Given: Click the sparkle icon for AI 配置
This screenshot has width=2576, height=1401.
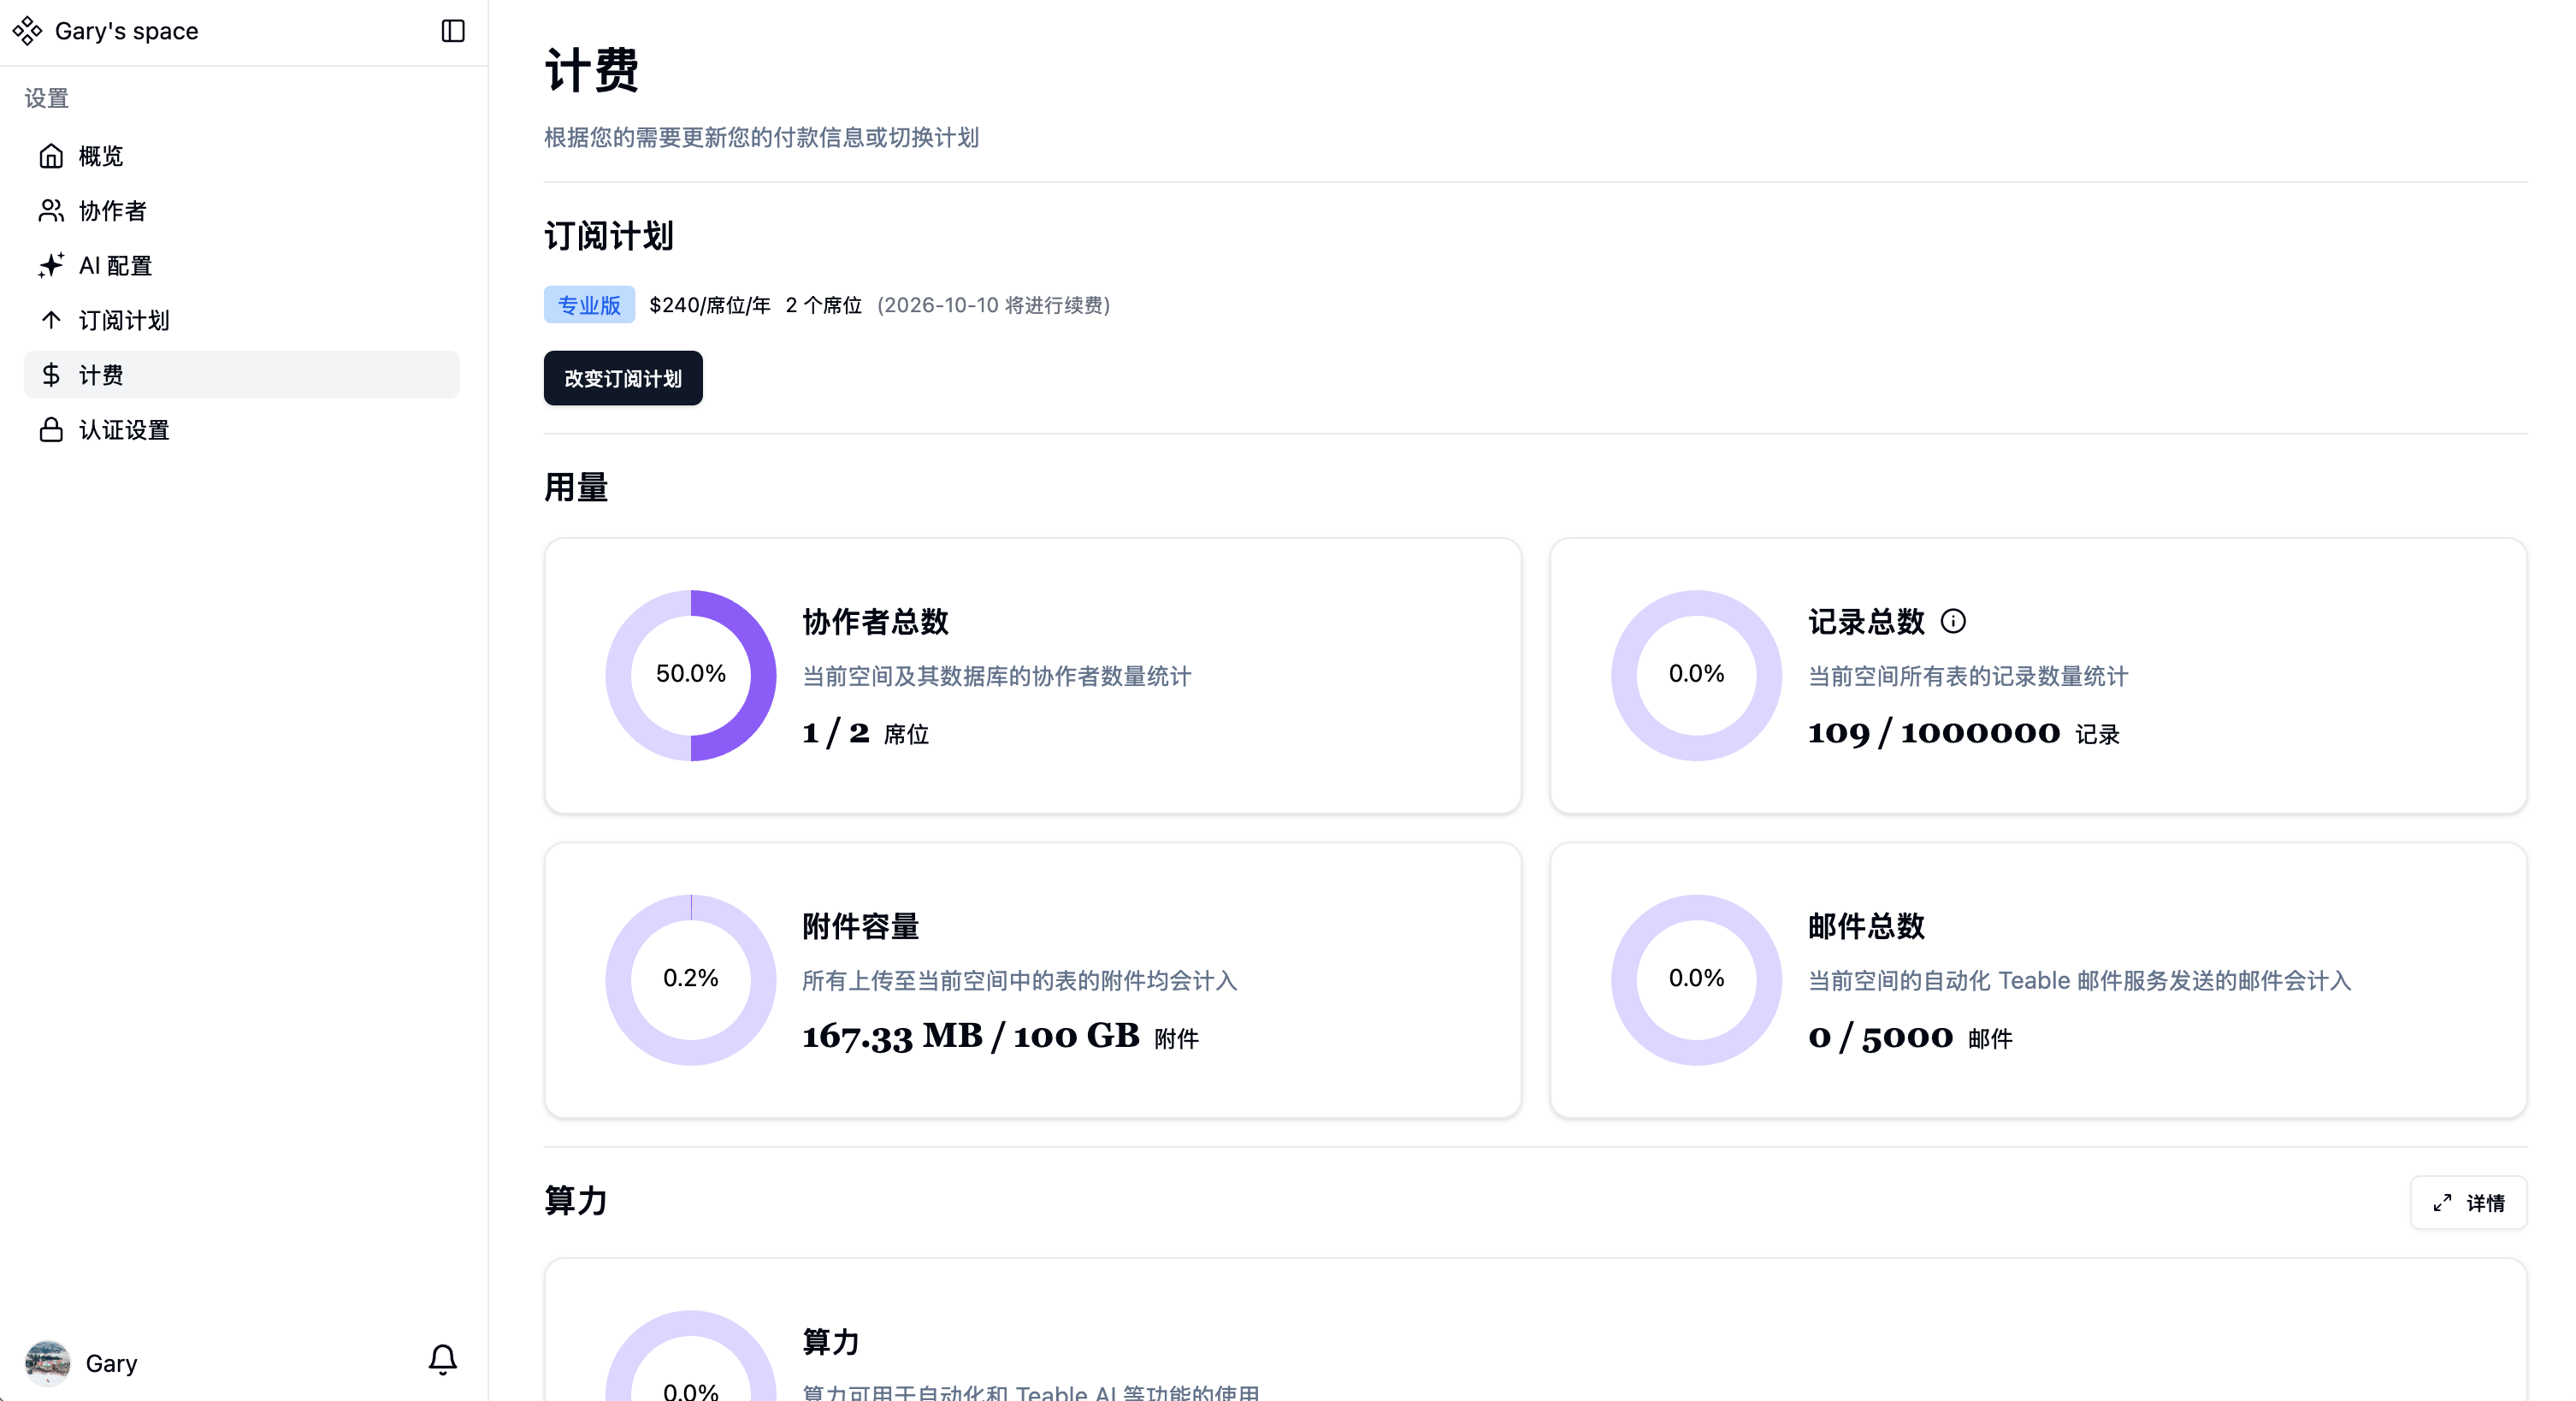Looking at the screenshot, I should (x=51, y=265).
